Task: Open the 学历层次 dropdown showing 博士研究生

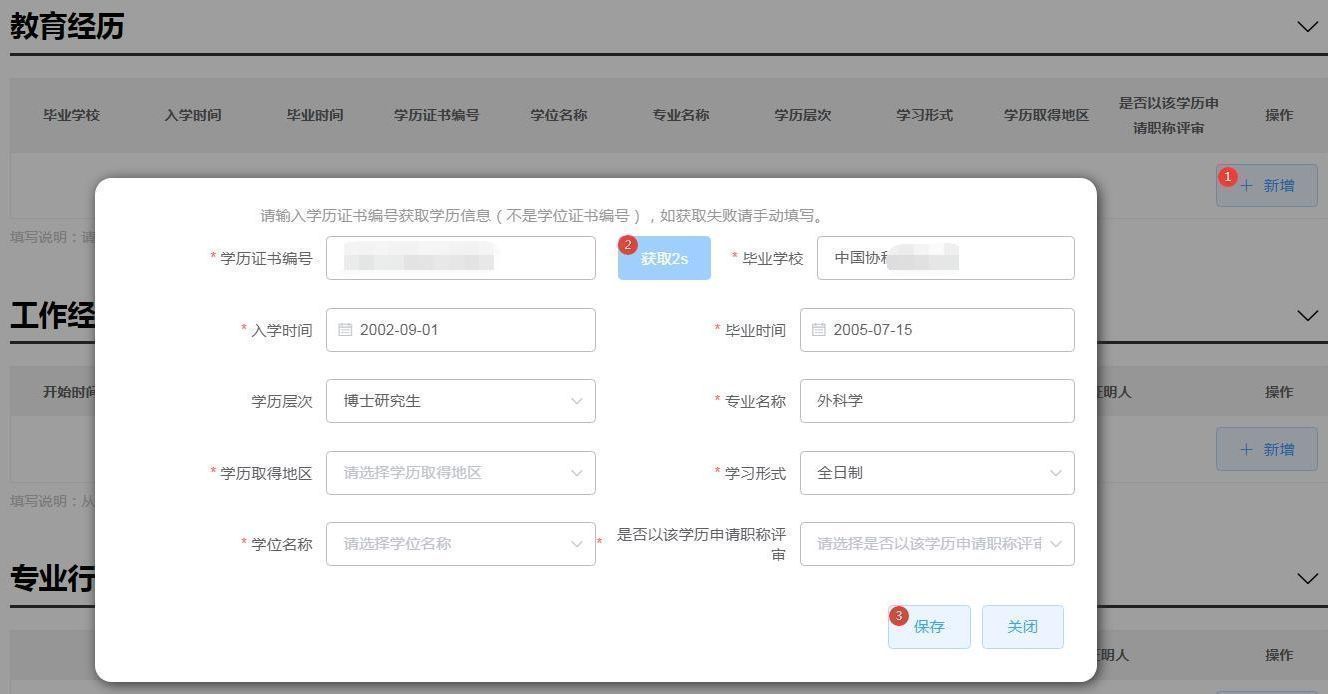Action: pyautogui.click(x=461, y=401)
